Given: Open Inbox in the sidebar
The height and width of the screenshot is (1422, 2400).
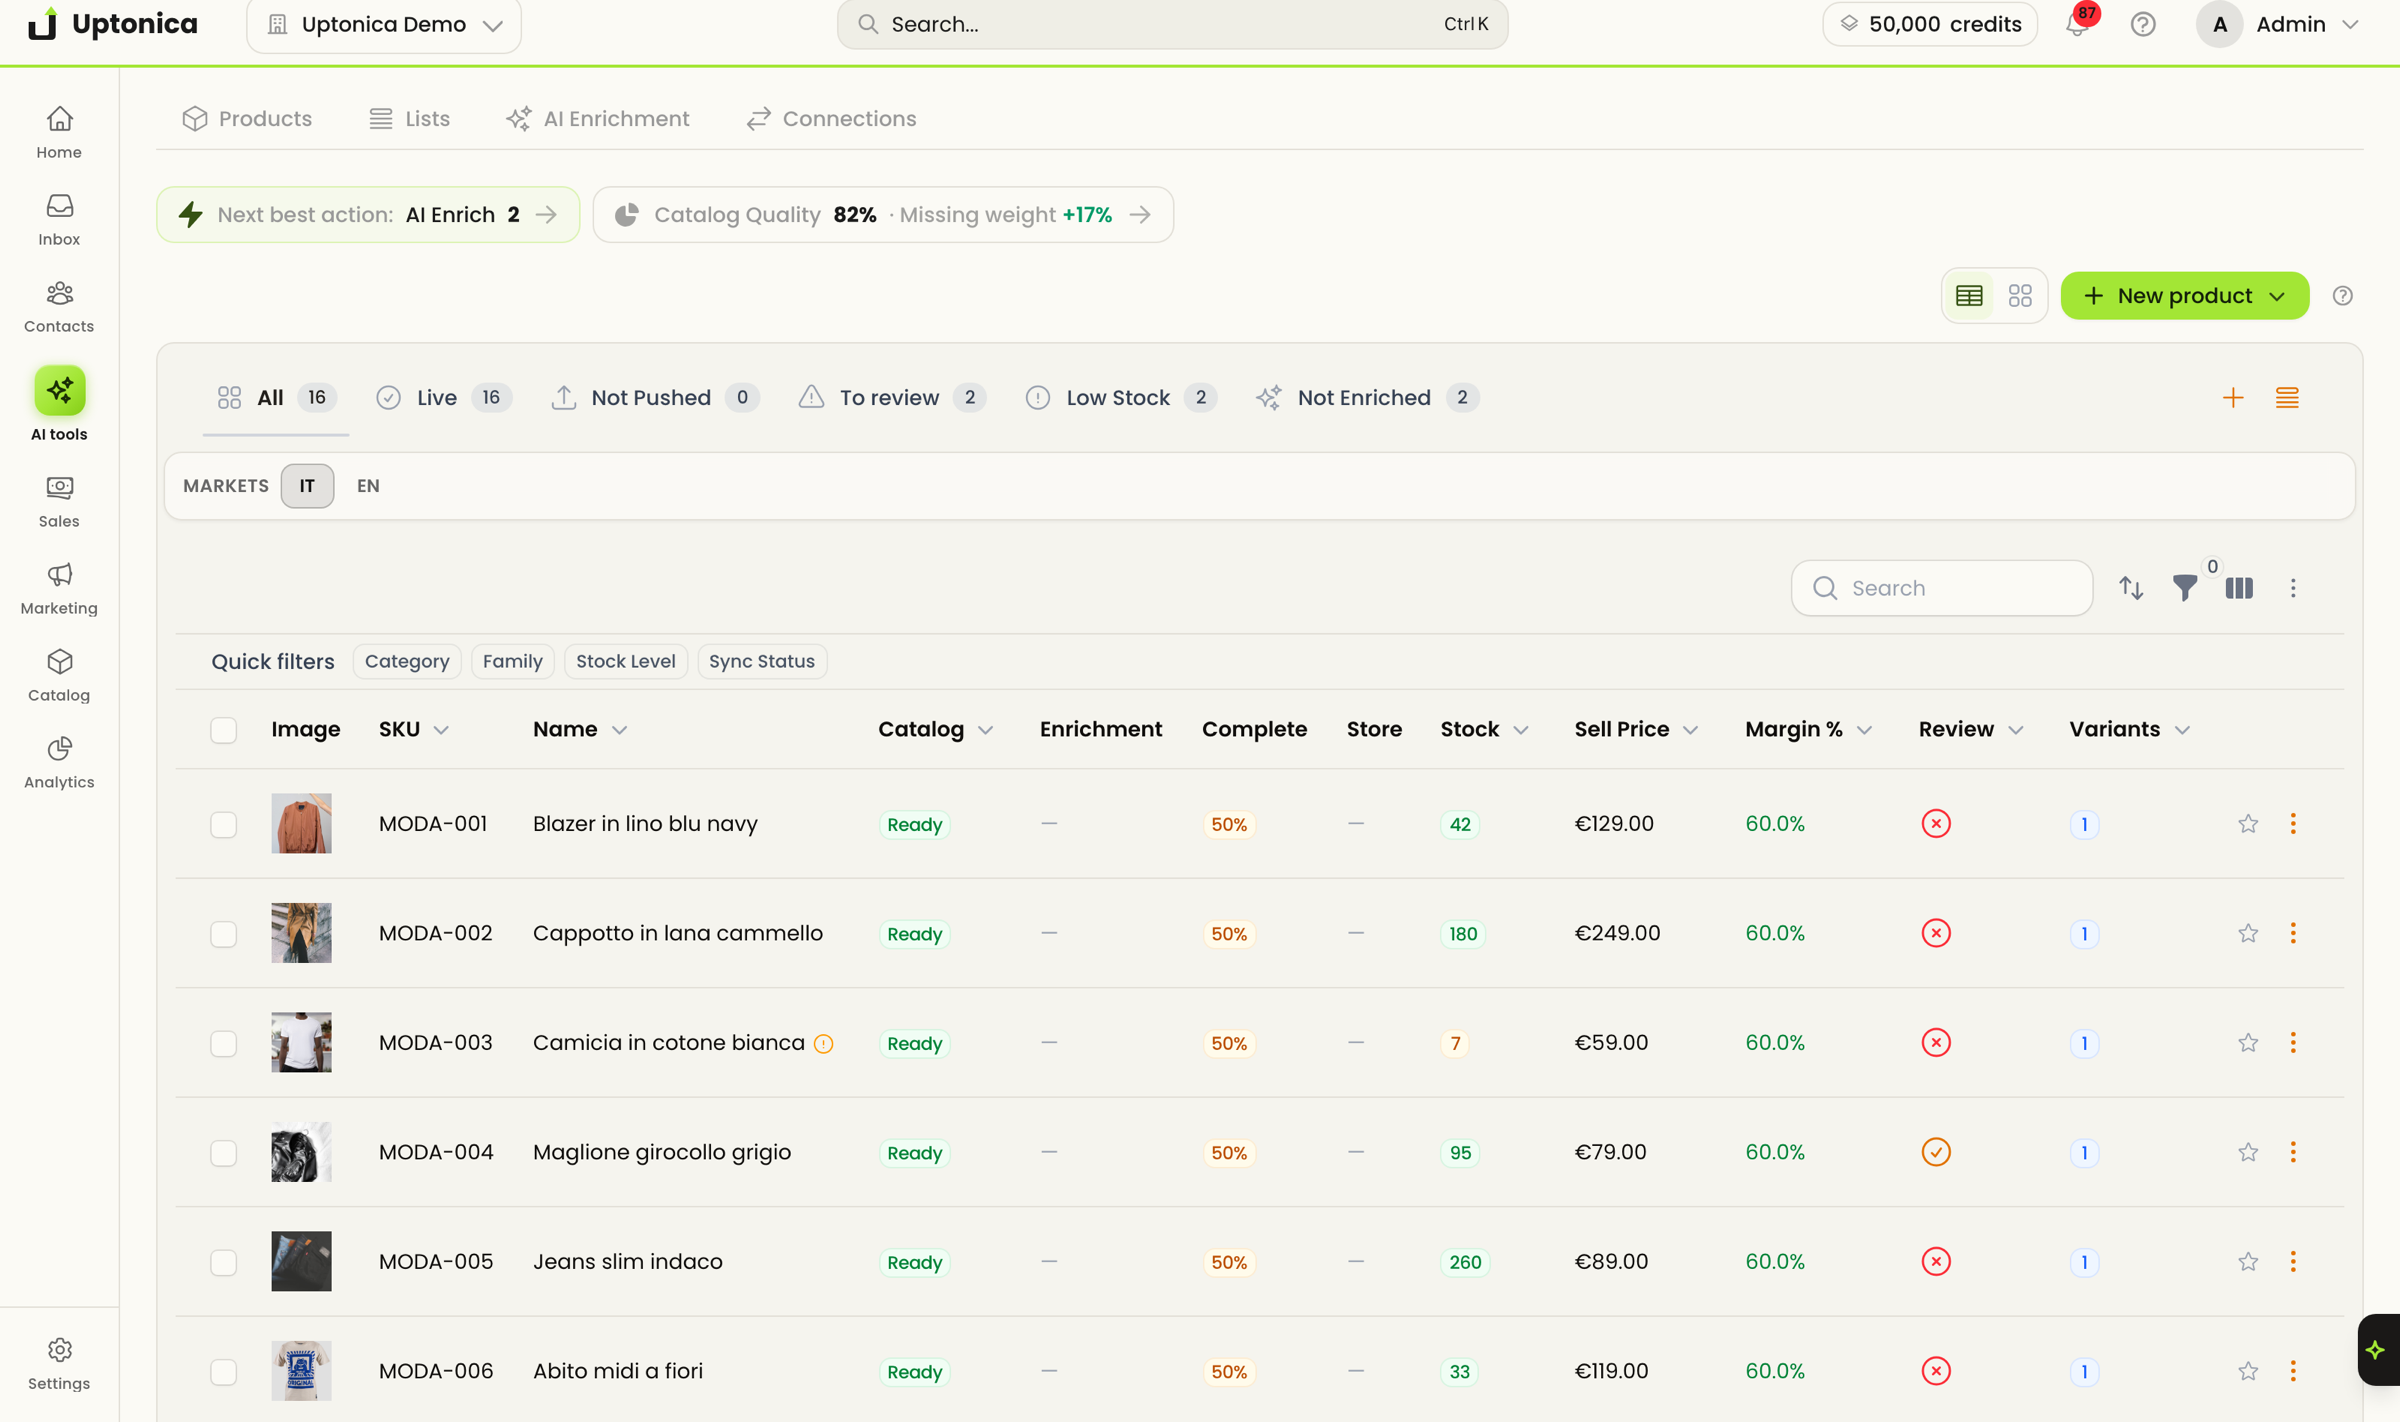Looking at the screenshot, I should [59, 220].
